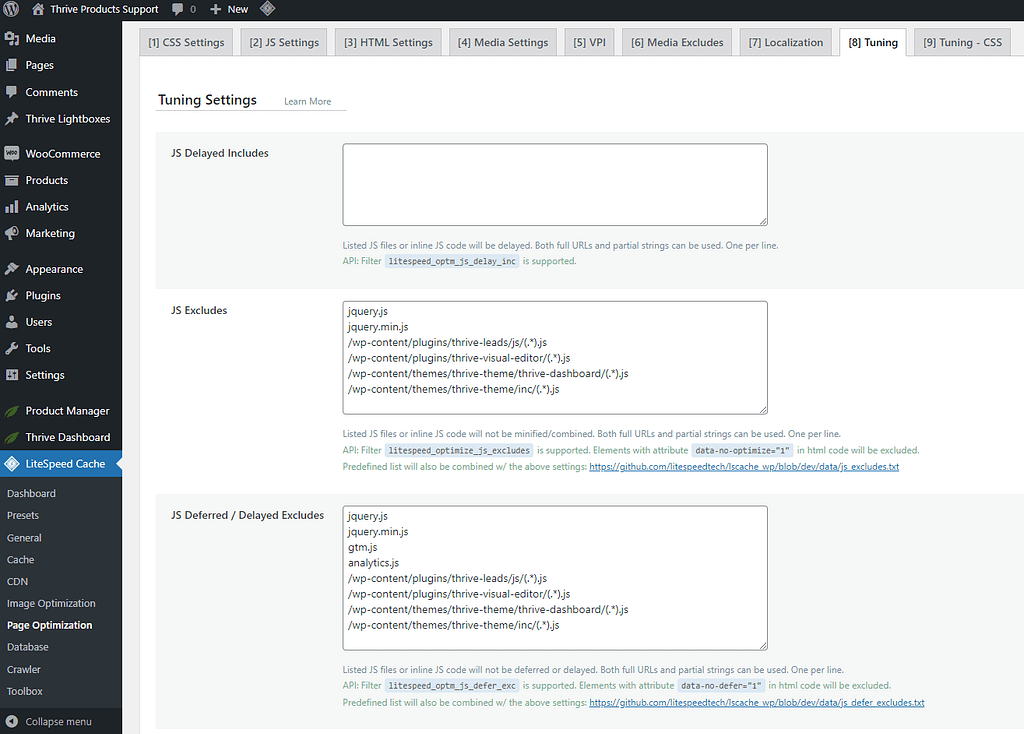This screenshot has width=1024, height=734.
Task: Open the js_defer_excludes.txt GitHub link
Action: [x=756, y=703]
